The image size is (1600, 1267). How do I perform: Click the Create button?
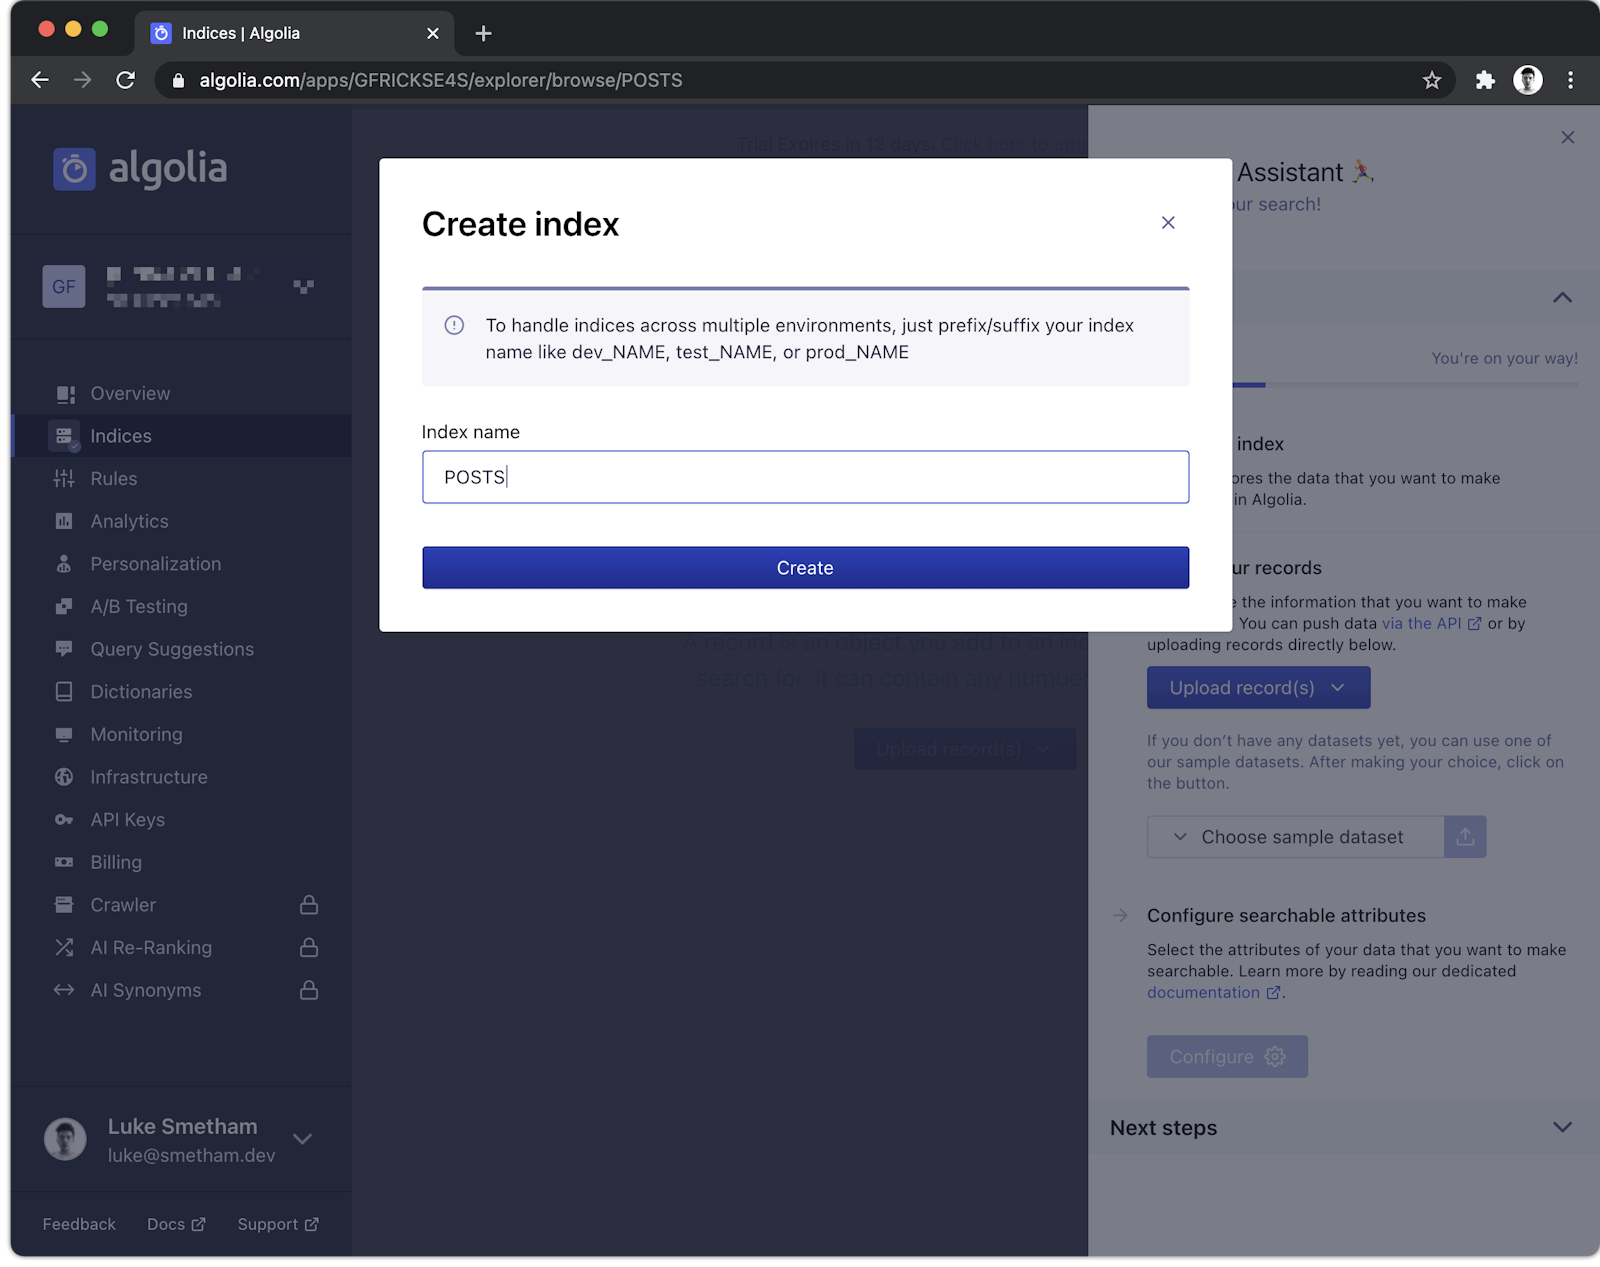point(805,567)
